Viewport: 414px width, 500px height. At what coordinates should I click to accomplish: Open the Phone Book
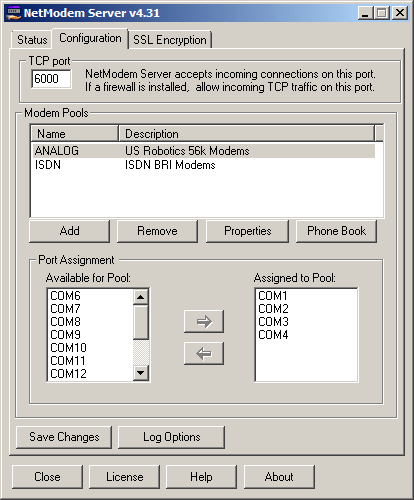(336, 231)
